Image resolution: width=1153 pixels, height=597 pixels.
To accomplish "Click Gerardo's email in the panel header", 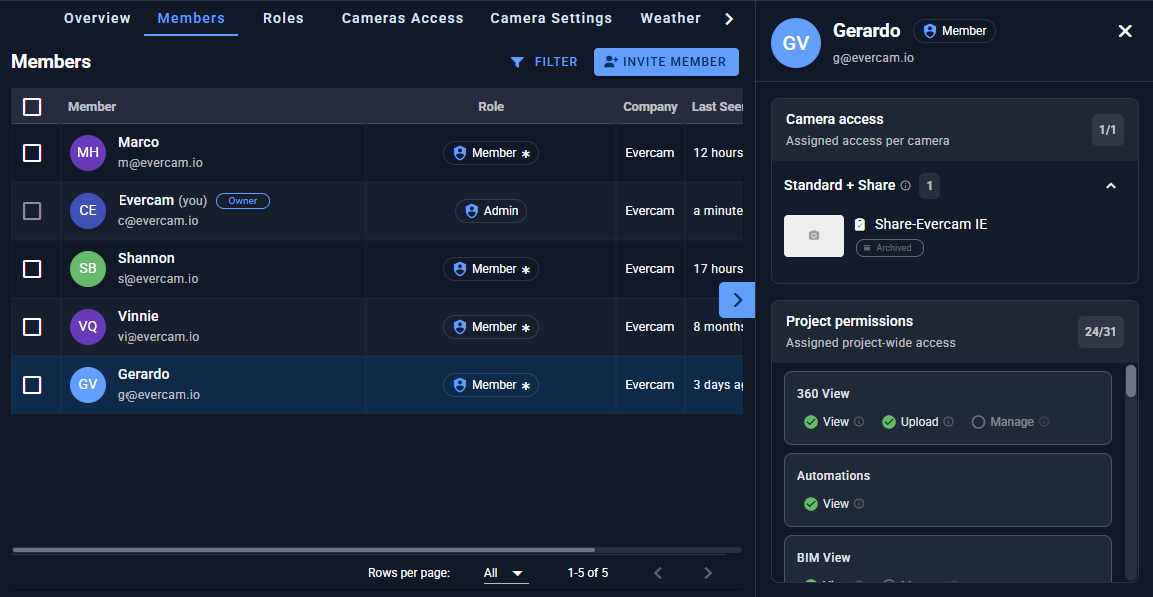I will (x=874, y=57).
